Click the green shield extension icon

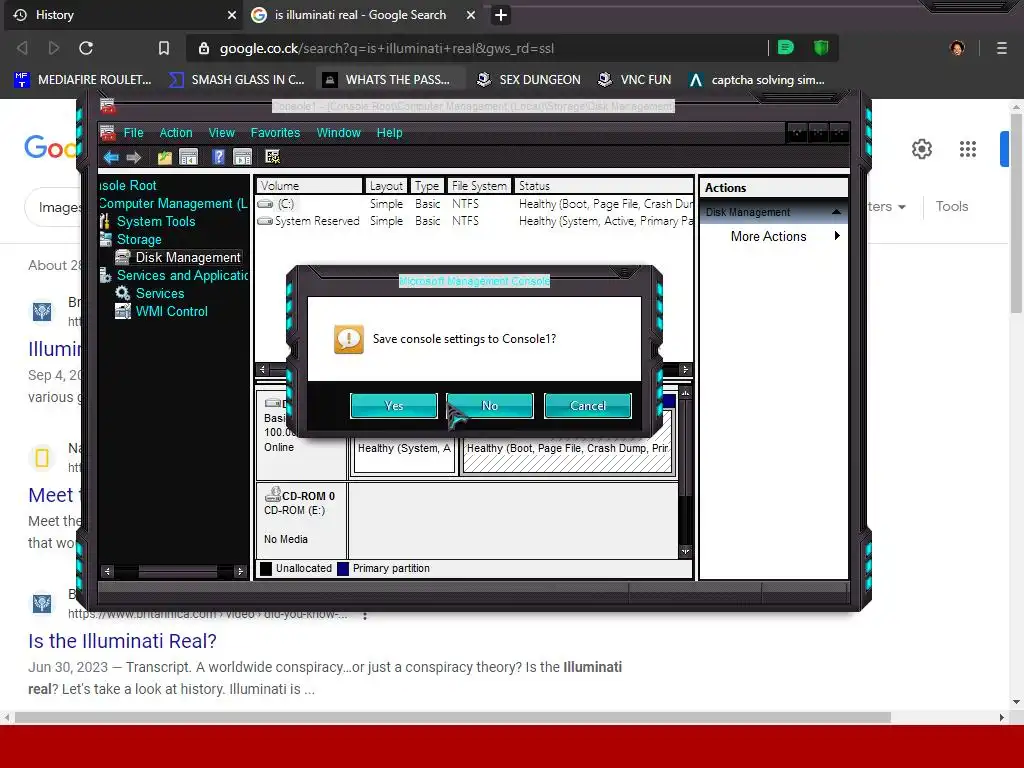pos(821,47)
